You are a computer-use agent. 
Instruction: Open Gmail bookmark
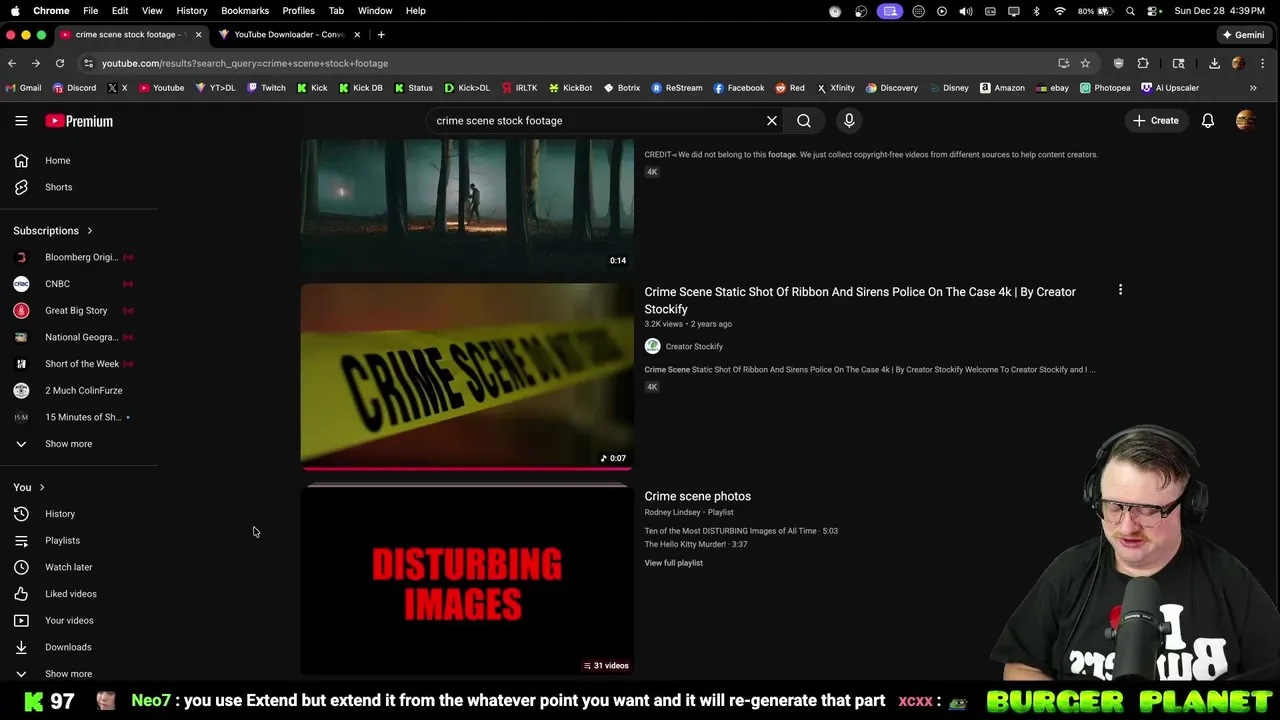23,88
